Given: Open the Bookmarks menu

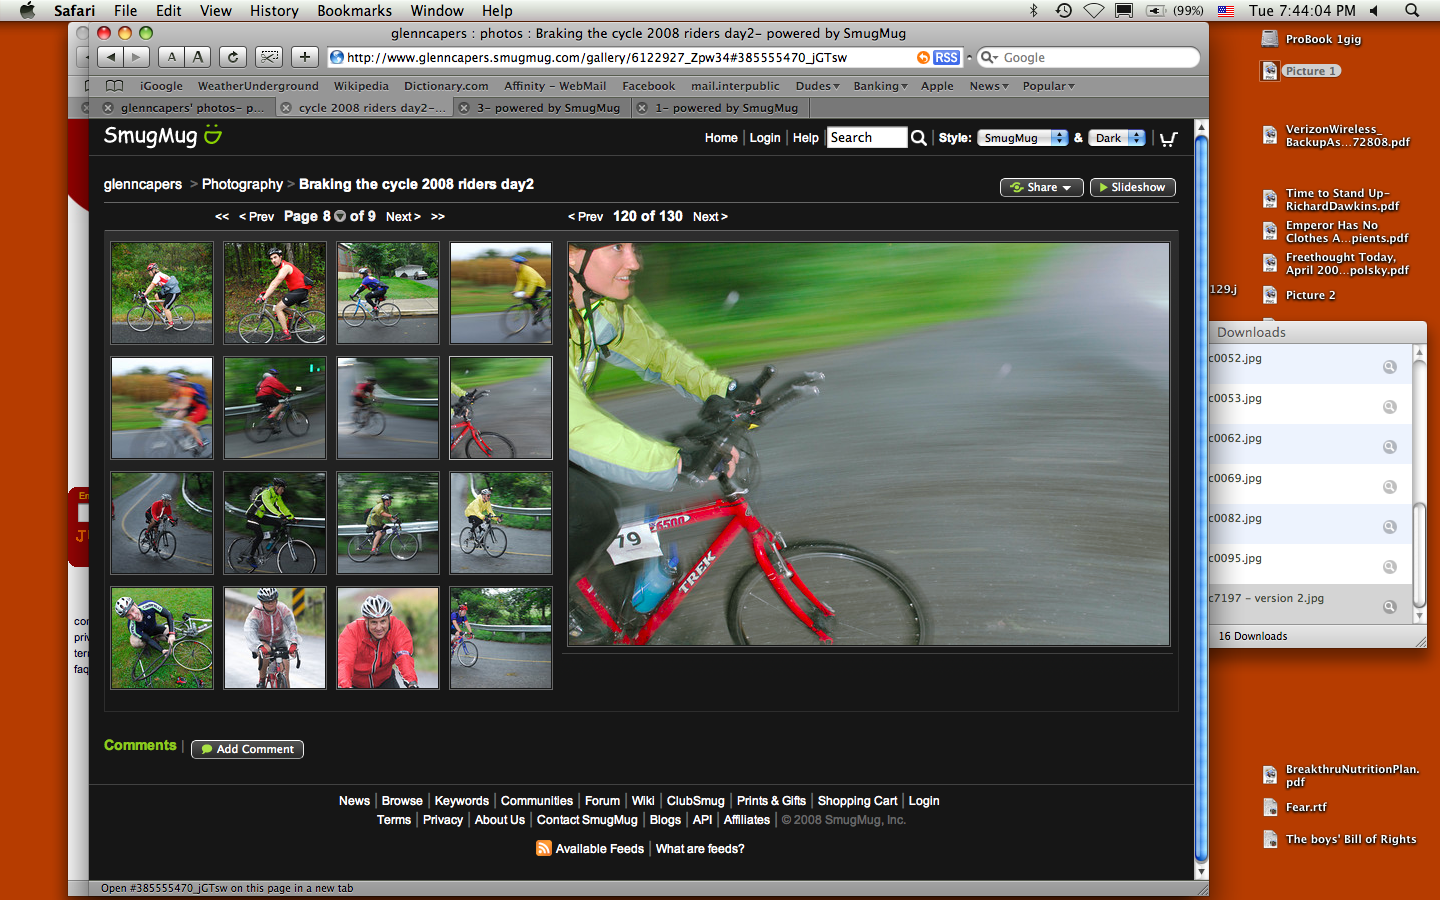Looking at the screenshot, I should point(354,10).
